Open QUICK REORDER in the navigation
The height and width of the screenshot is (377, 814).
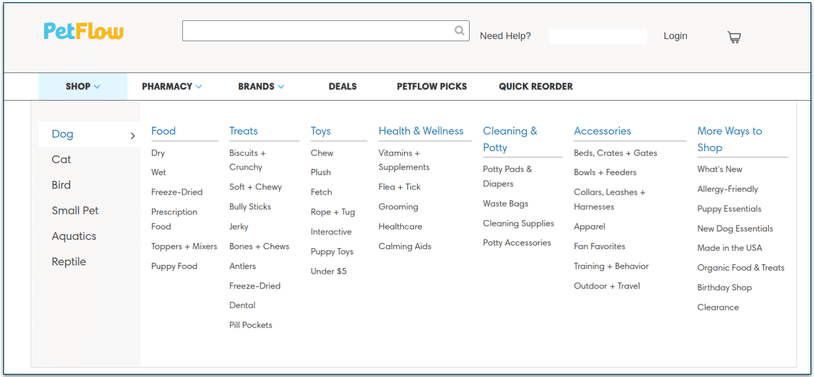click(536, 87)
